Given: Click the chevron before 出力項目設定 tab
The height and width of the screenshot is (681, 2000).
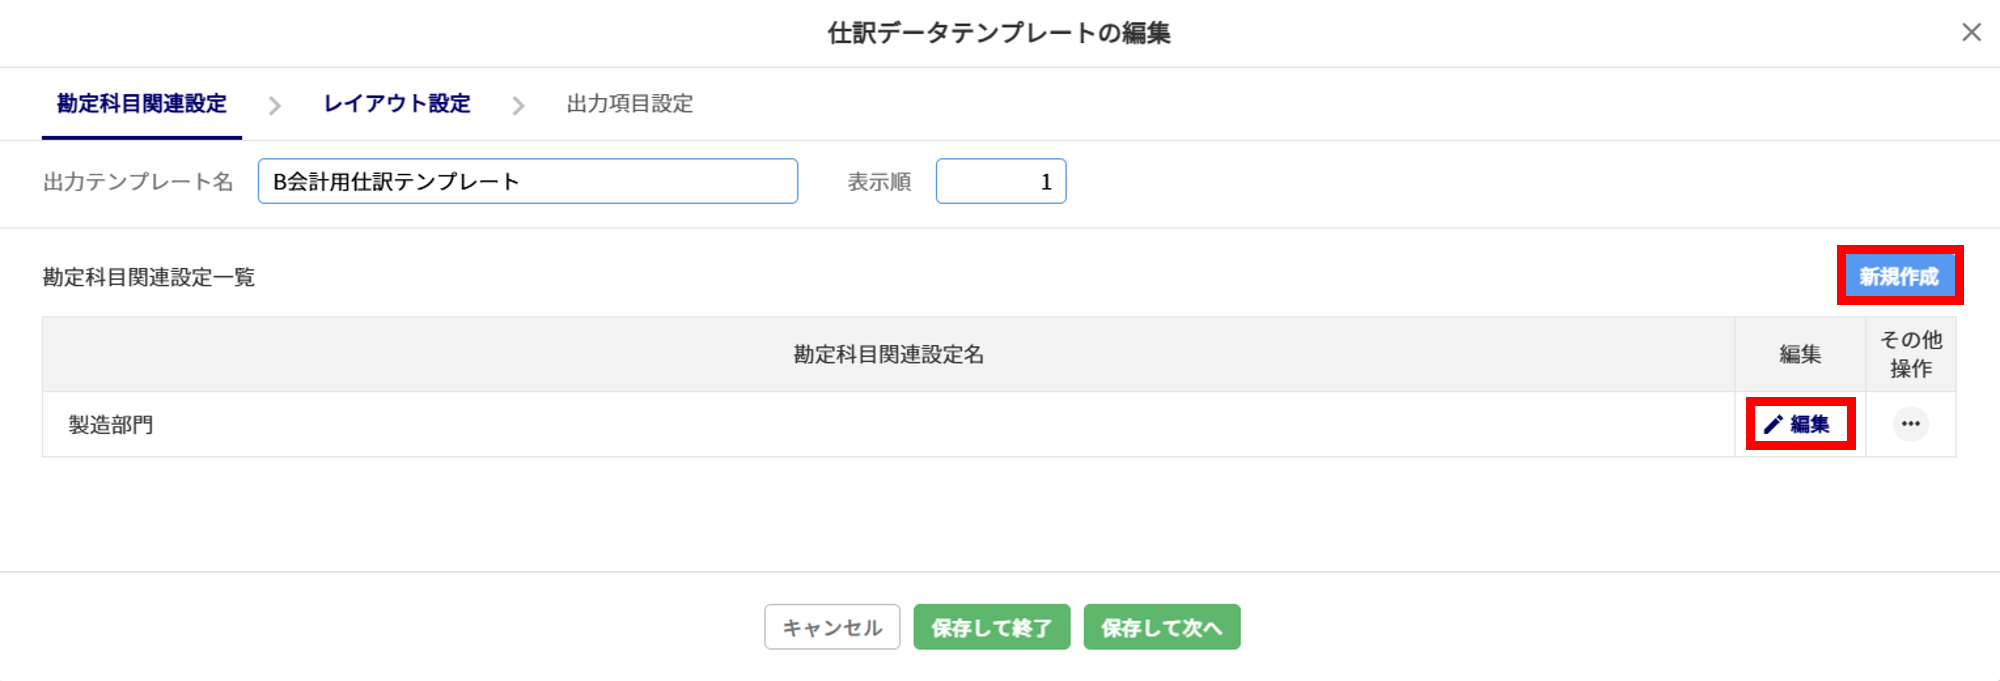Looking at the screenshot, I should coord(518,105).
